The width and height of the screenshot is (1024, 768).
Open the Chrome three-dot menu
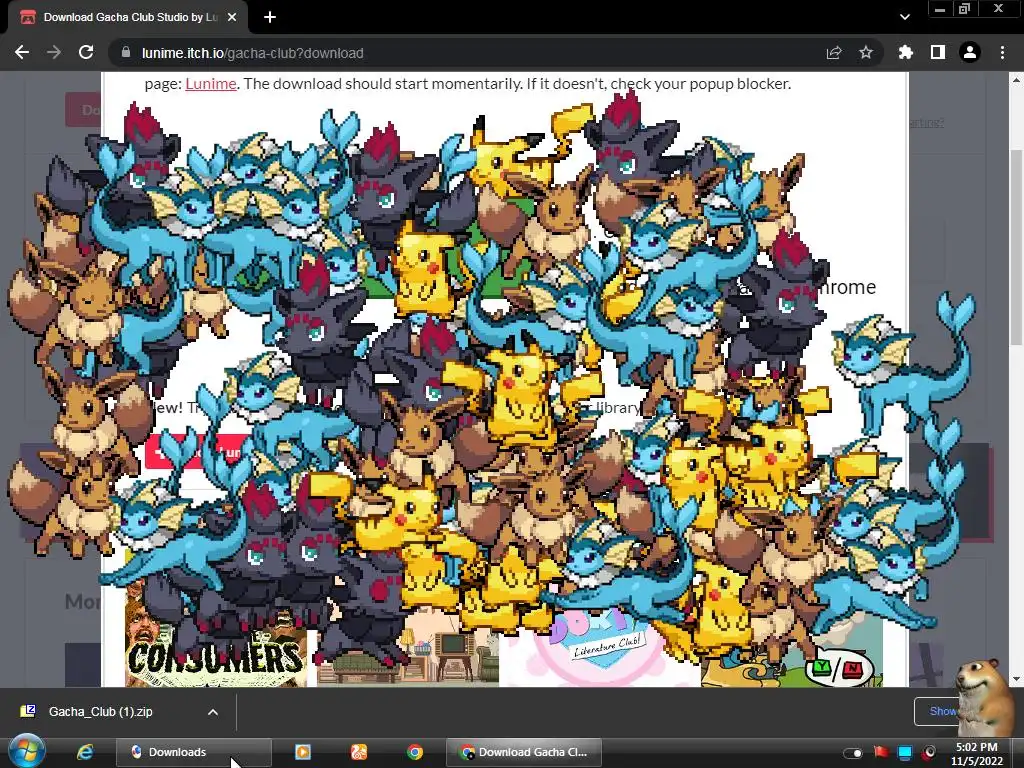pos(1002,53)
